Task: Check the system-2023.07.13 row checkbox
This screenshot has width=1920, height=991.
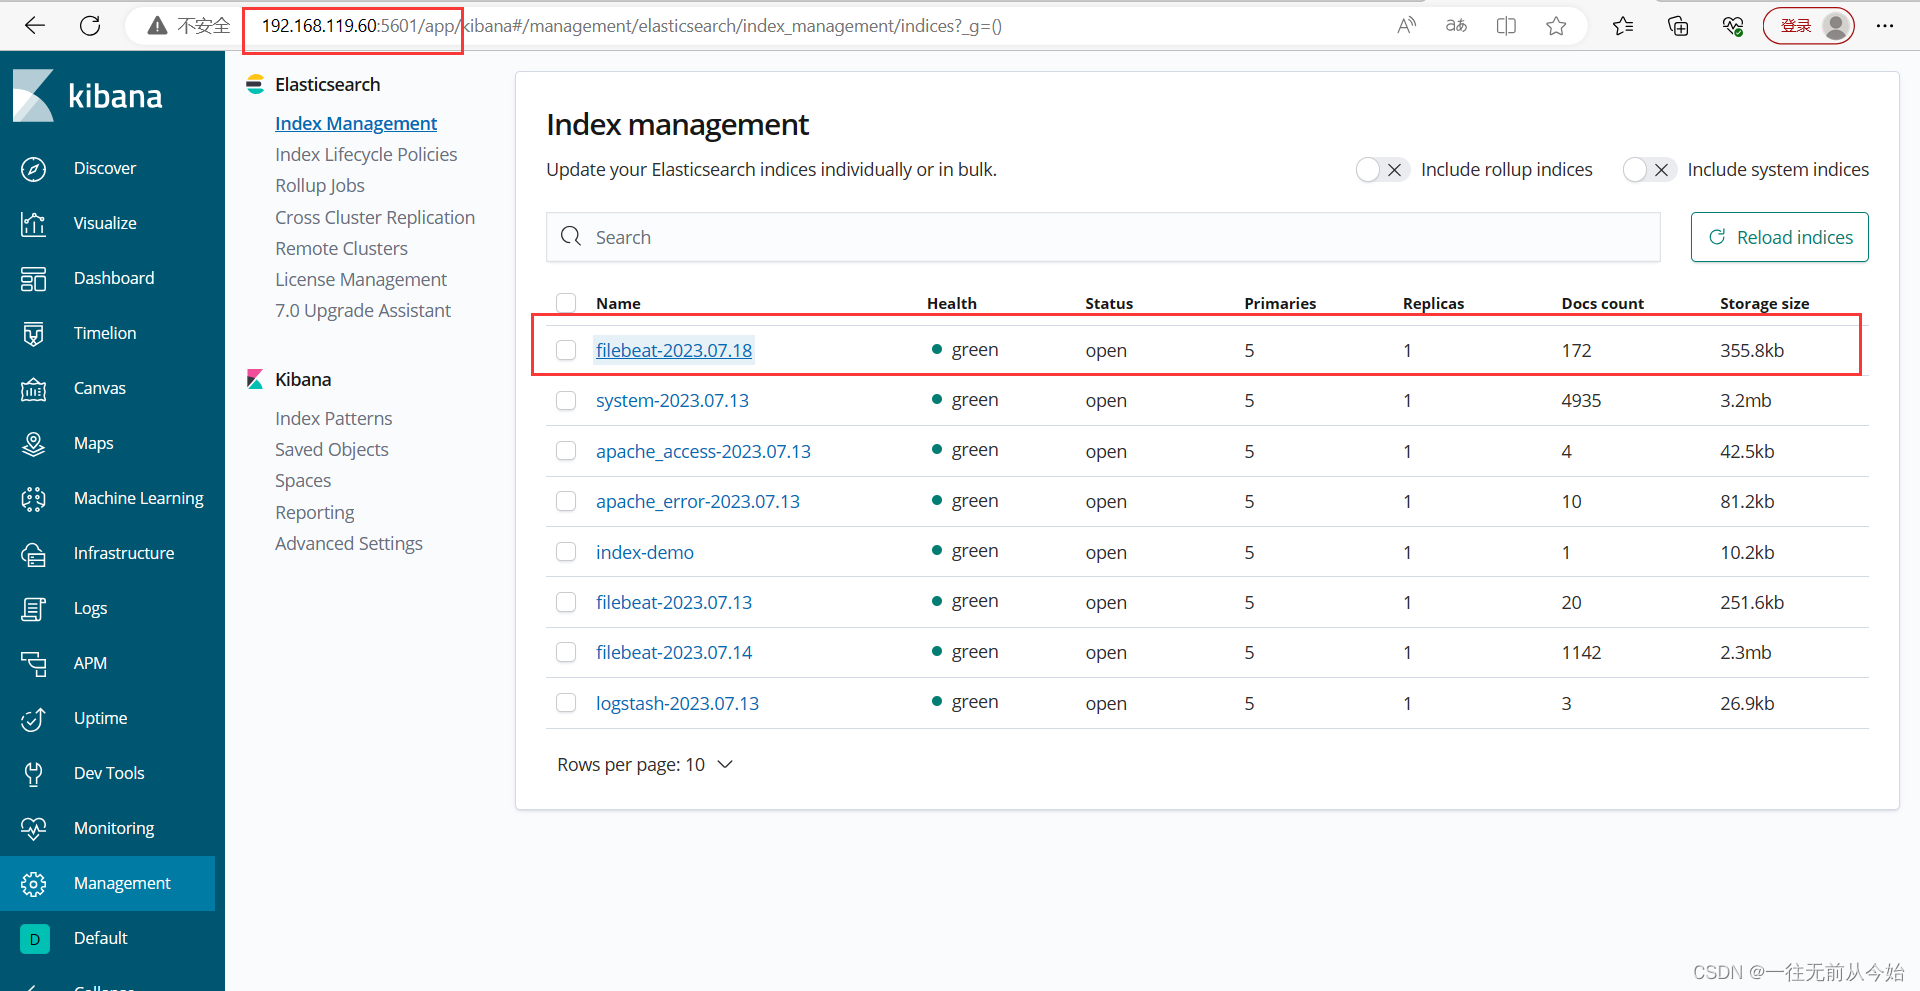Action: [566, 401]
